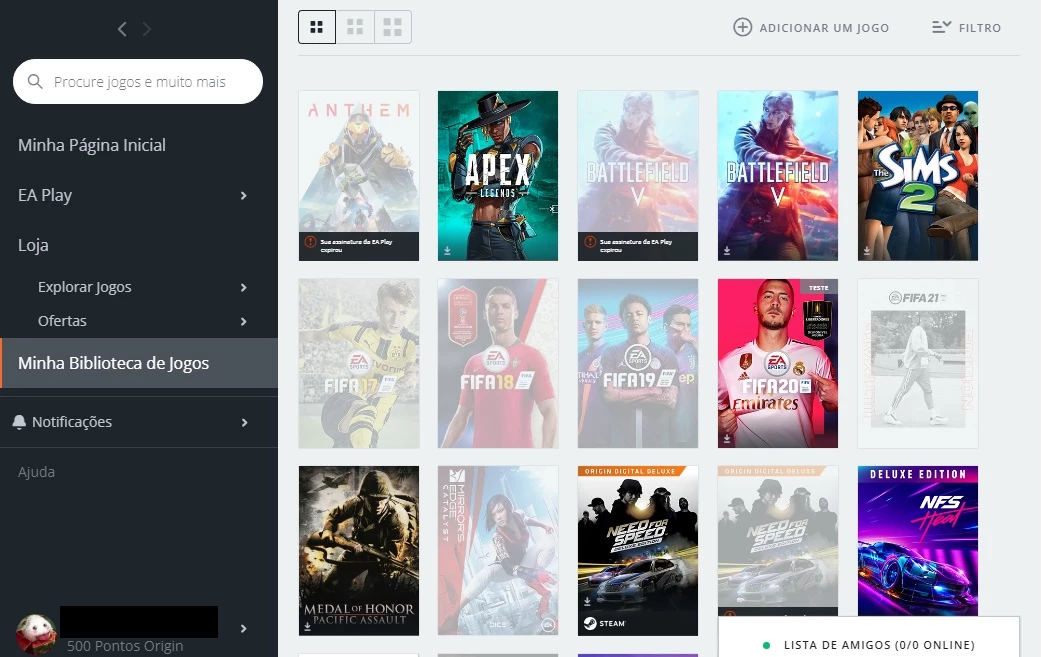Image resolution: width=1041 pixels, height=657 pixels.
Task: Expand the Notificações chevron
Action: 244,423
